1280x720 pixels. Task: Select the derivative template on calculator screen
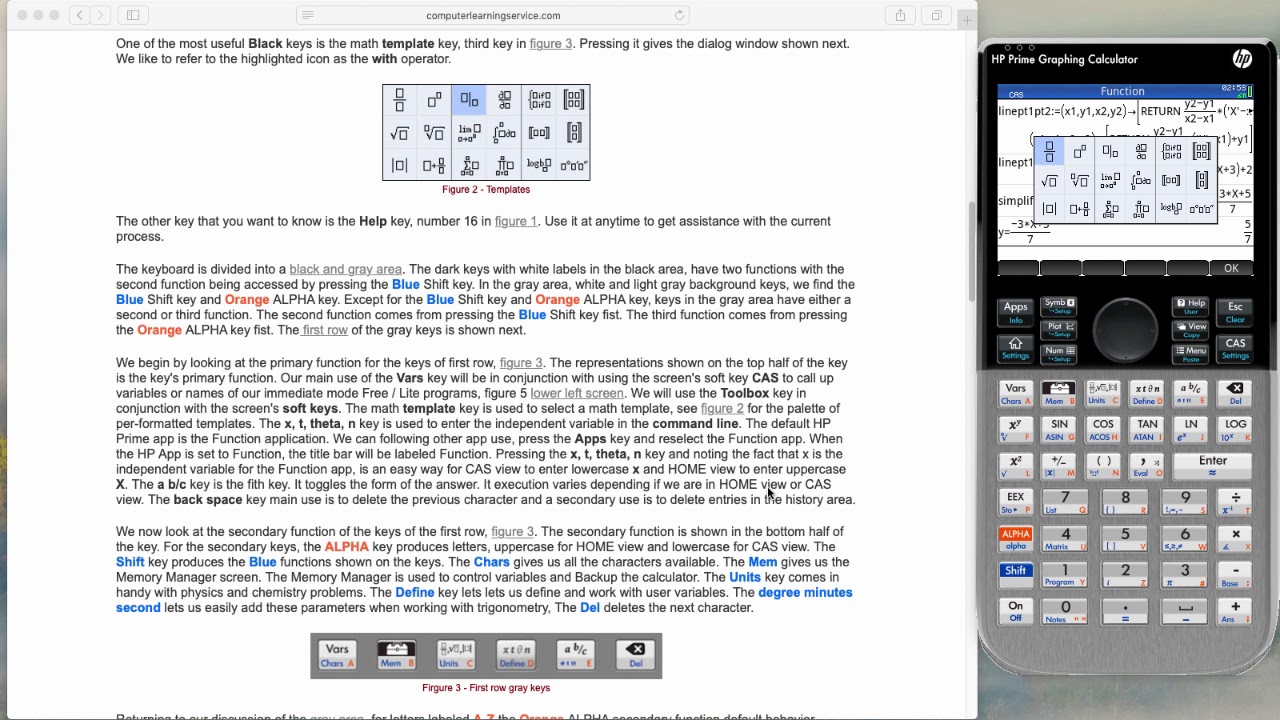1141,152
